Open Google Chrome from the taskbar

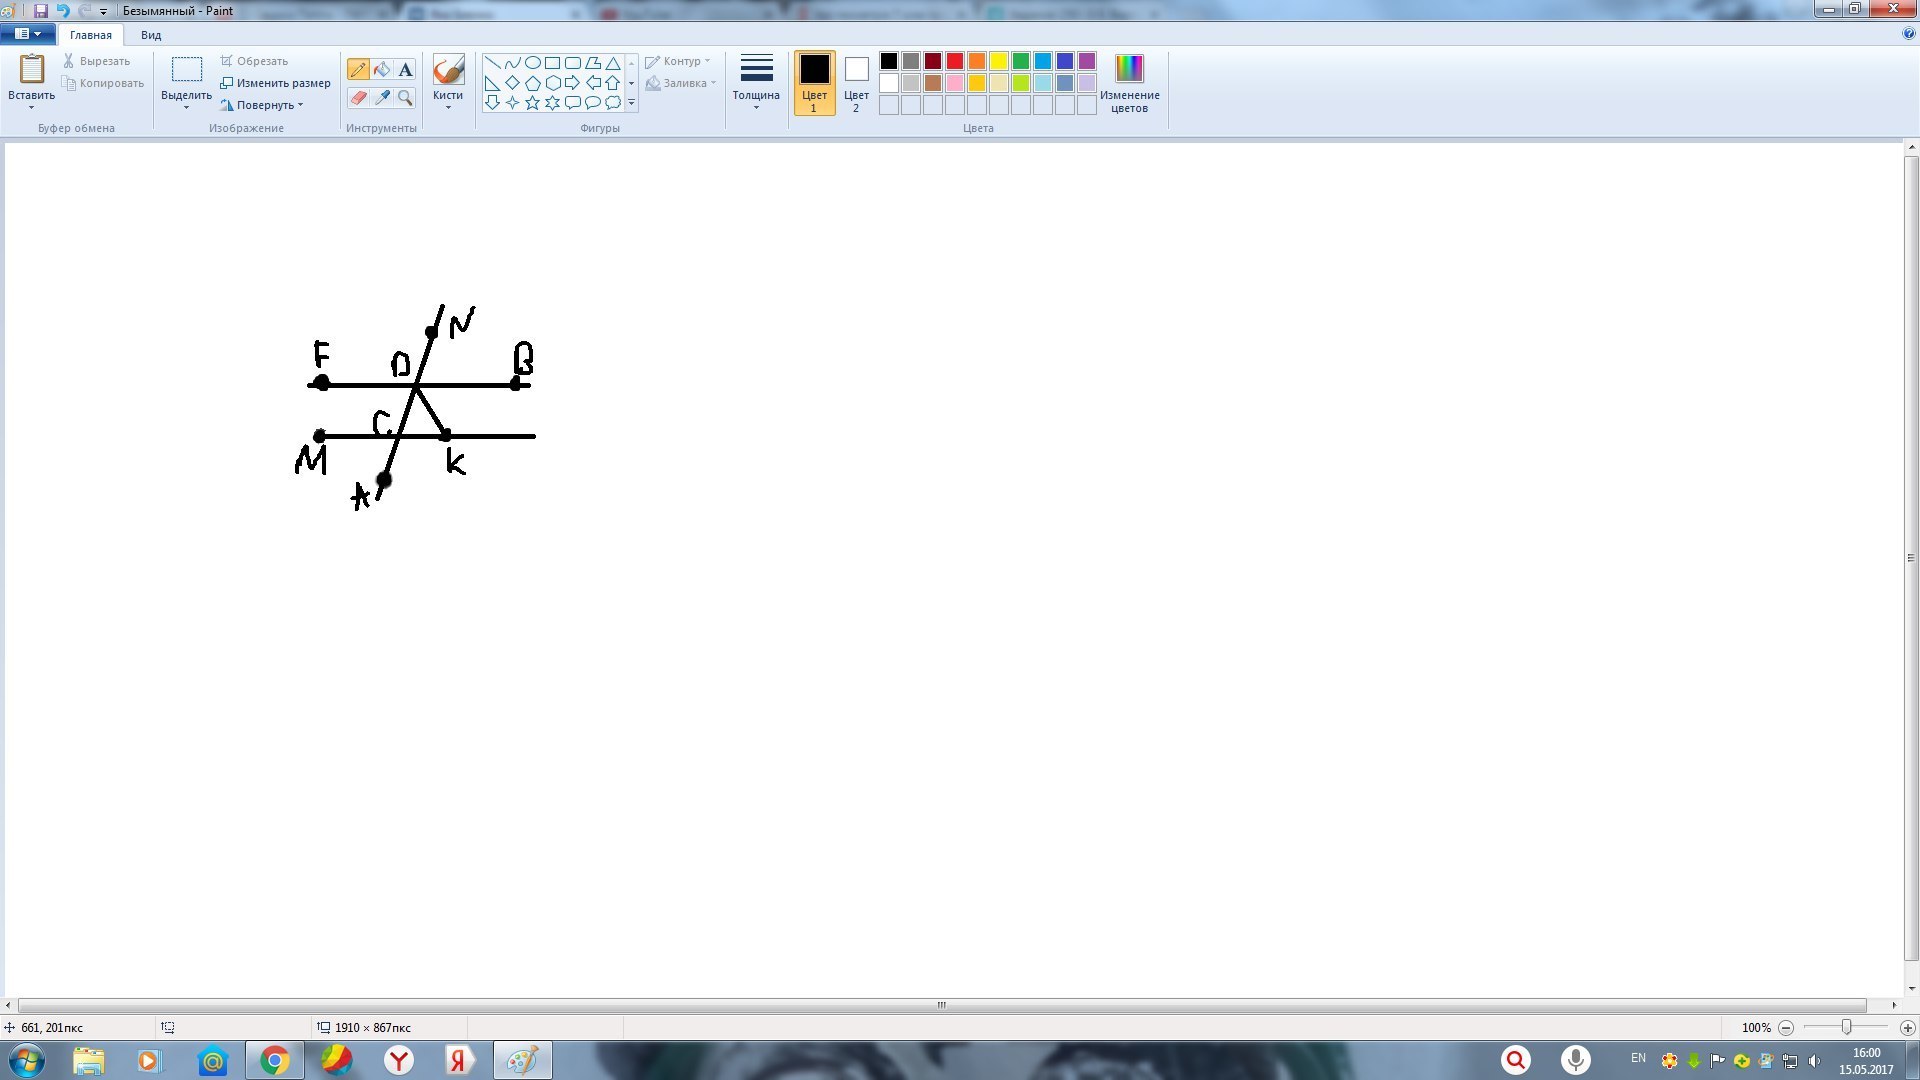click(x=275, y=1060)
